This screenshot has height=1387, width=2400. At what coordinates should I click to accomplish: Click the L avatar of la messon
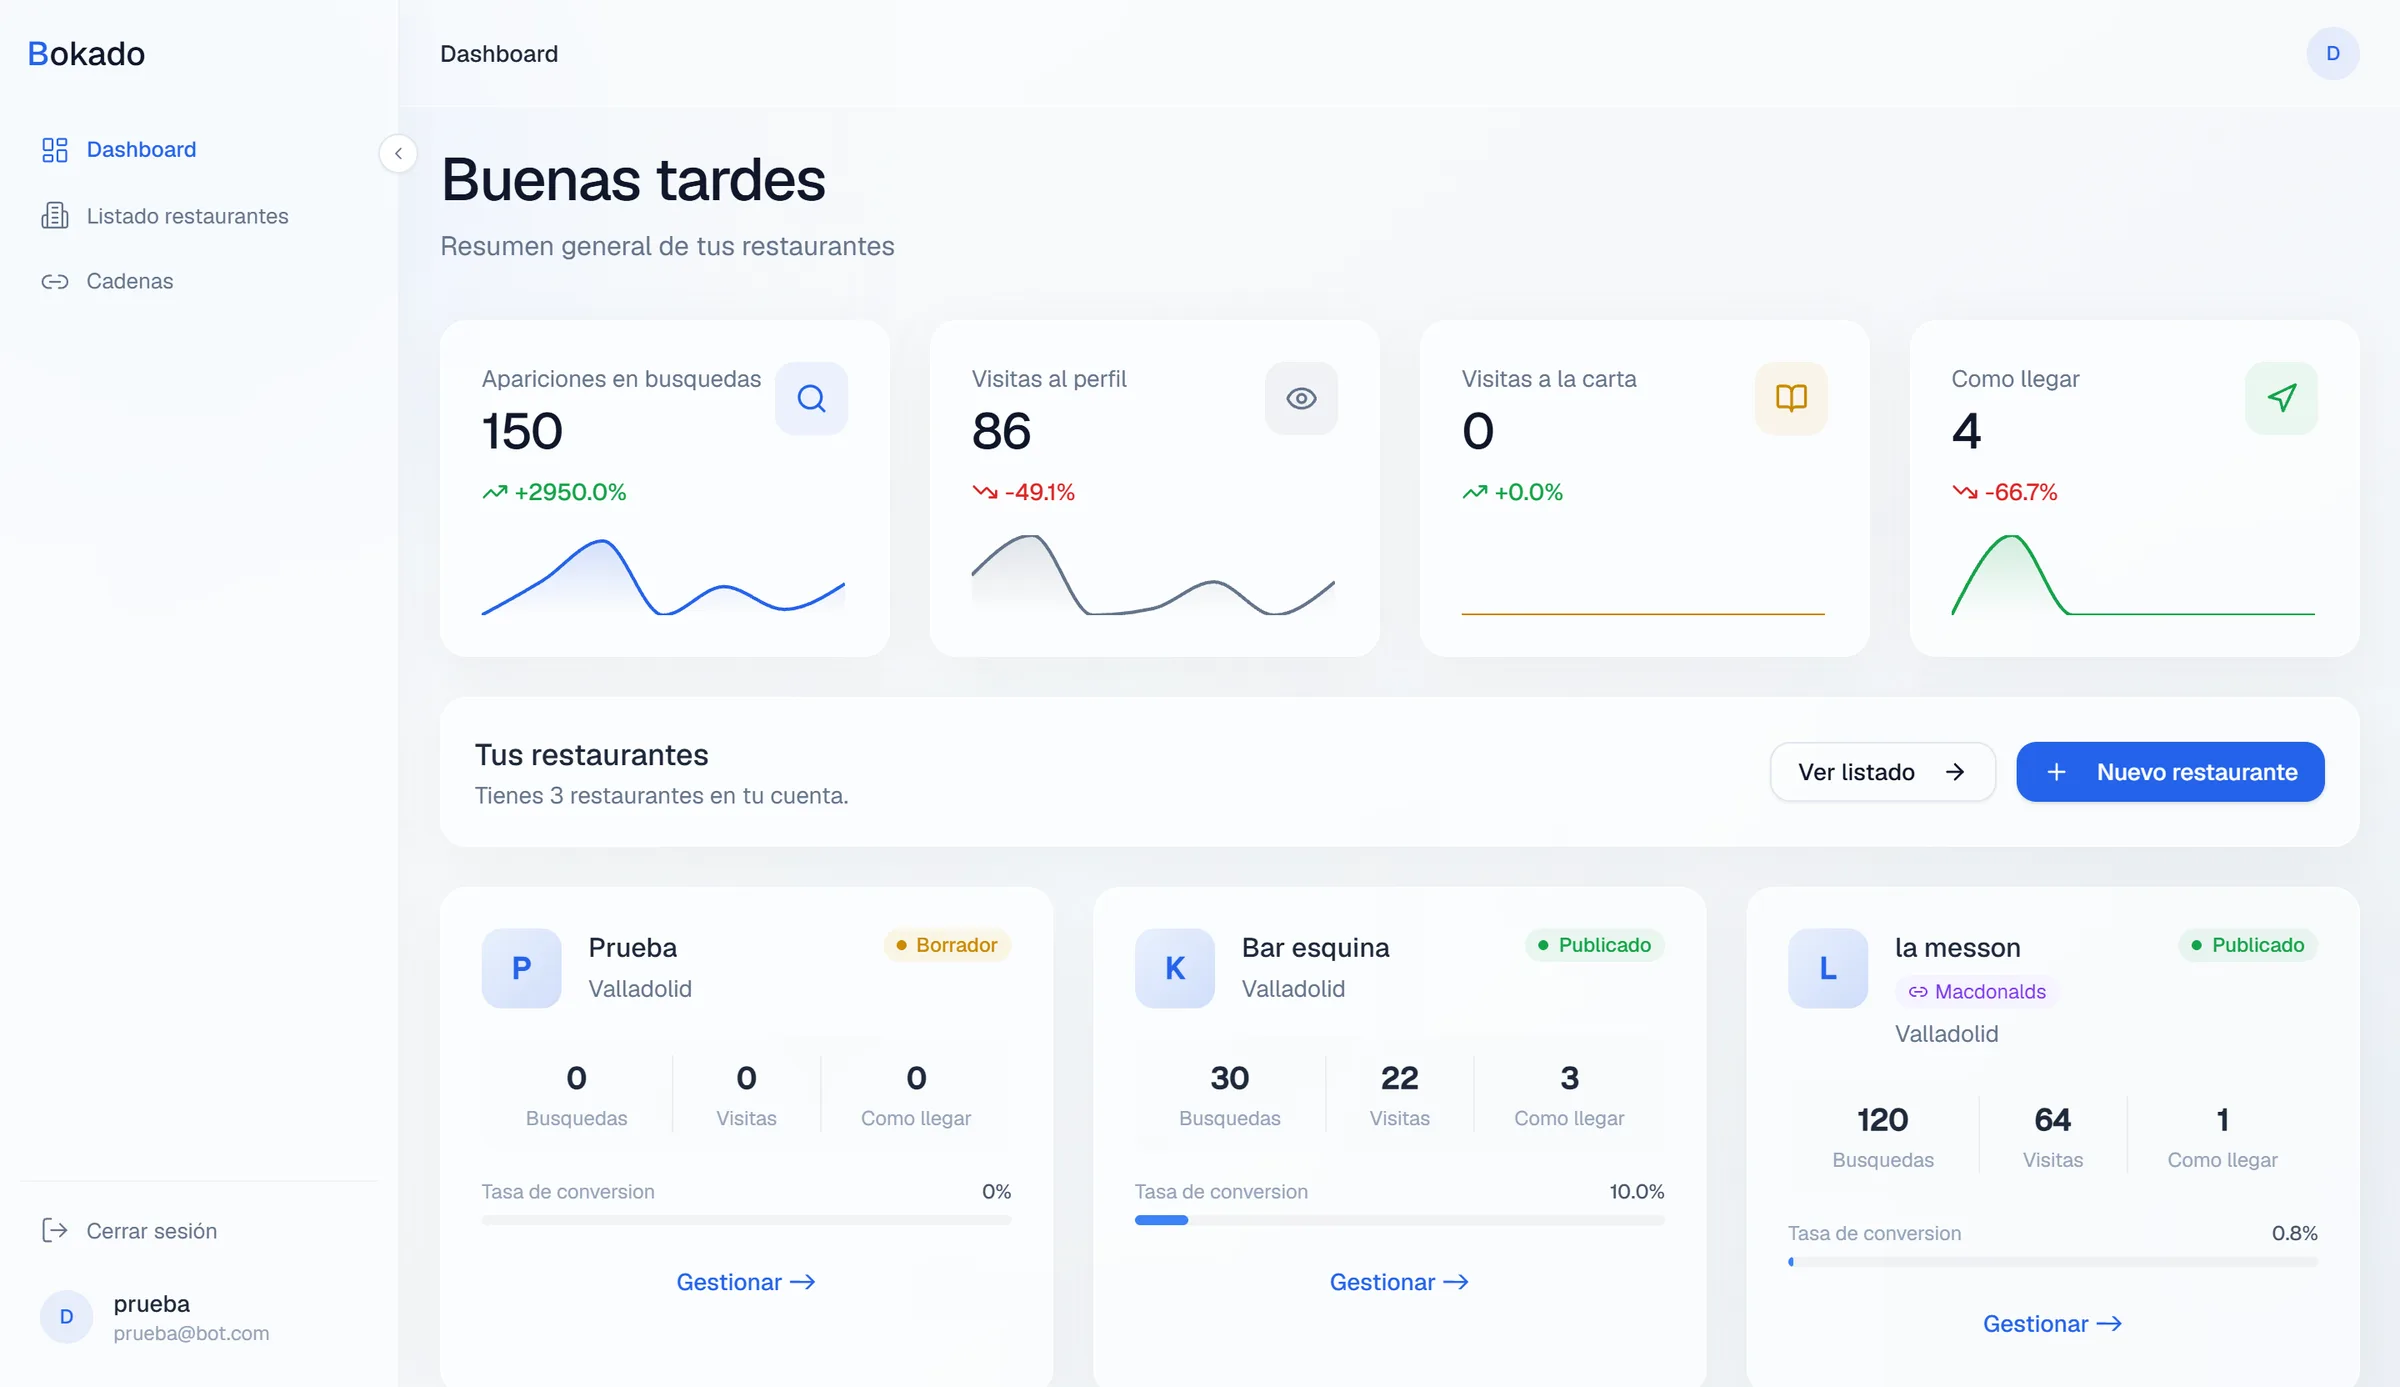(x=1828, y=968)
